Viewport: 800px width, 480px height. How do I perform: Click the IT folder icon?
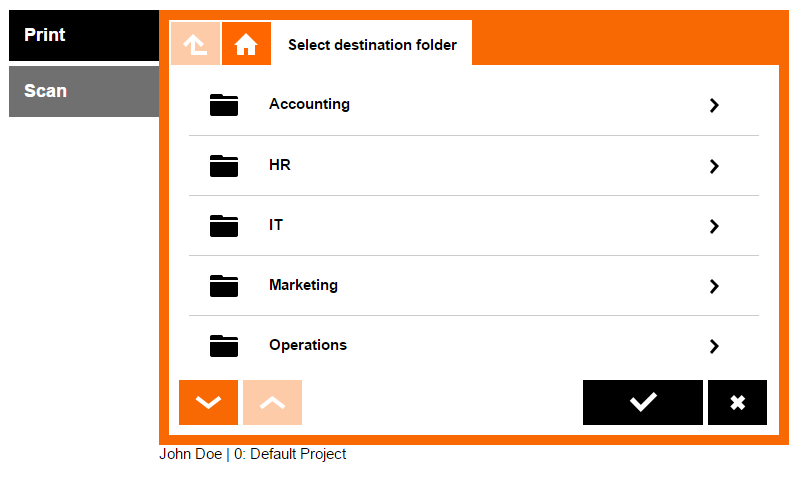click(x=224, y=226)
